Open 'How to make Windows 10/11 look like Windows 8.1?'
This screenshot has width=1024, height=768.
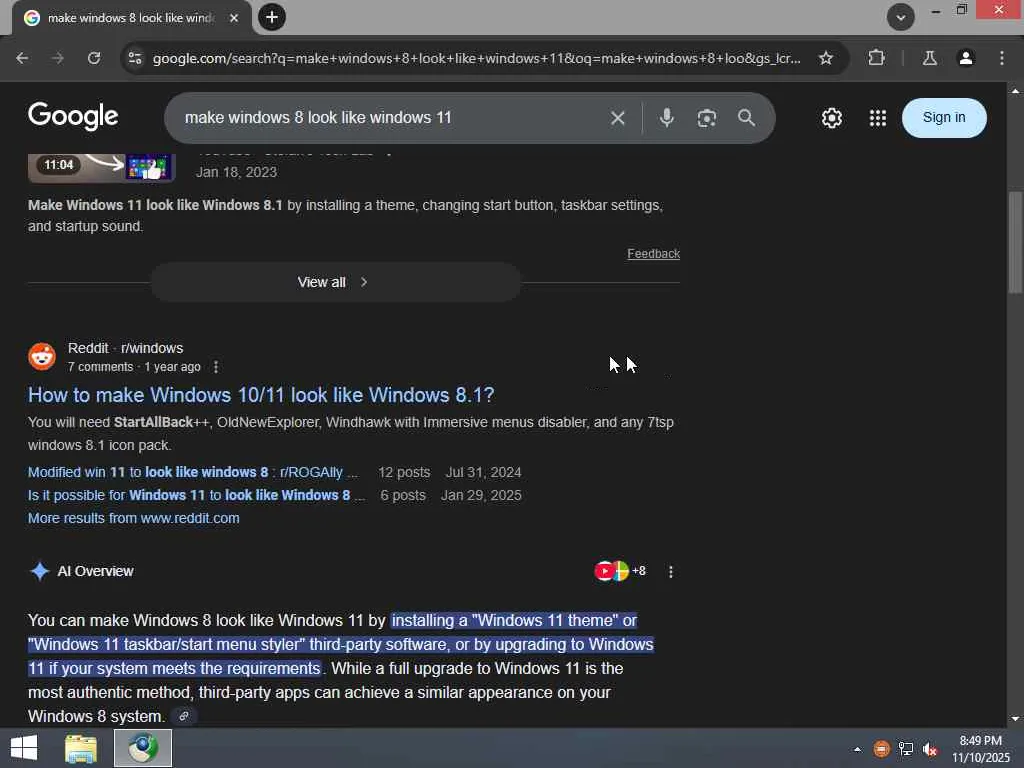tap(261, 395)
